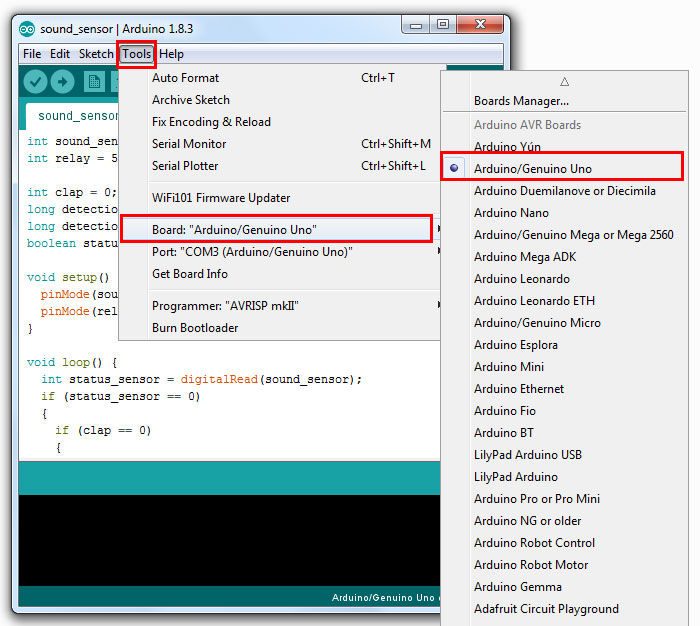Expand the Programmer AVRISP mkII submenu
The image size is (700, 626).
pos(281,306)
